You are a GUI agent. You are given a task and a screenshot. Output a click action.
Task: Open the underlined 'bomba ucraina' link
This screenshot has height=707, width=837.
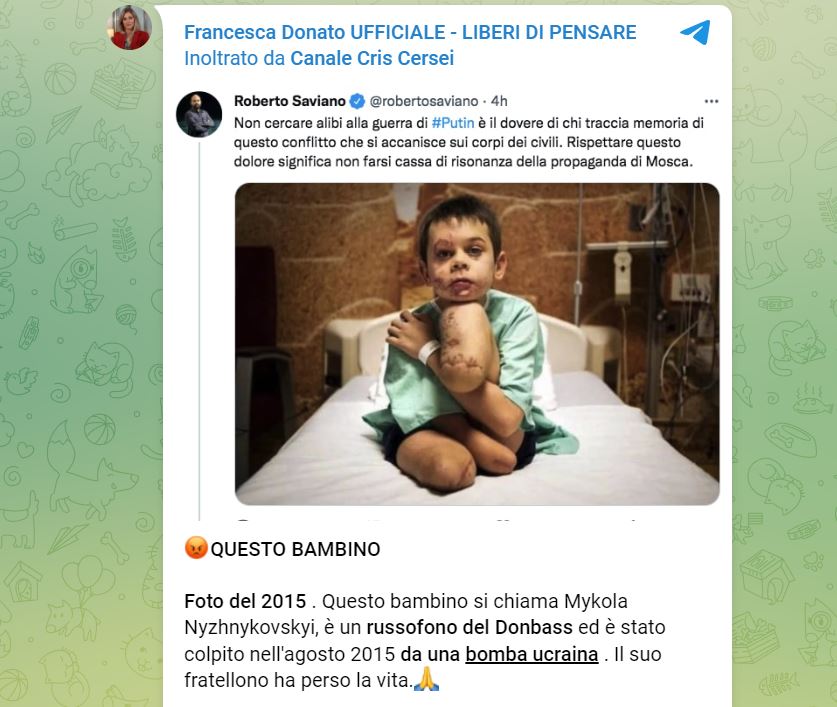(x=532, y=654)
